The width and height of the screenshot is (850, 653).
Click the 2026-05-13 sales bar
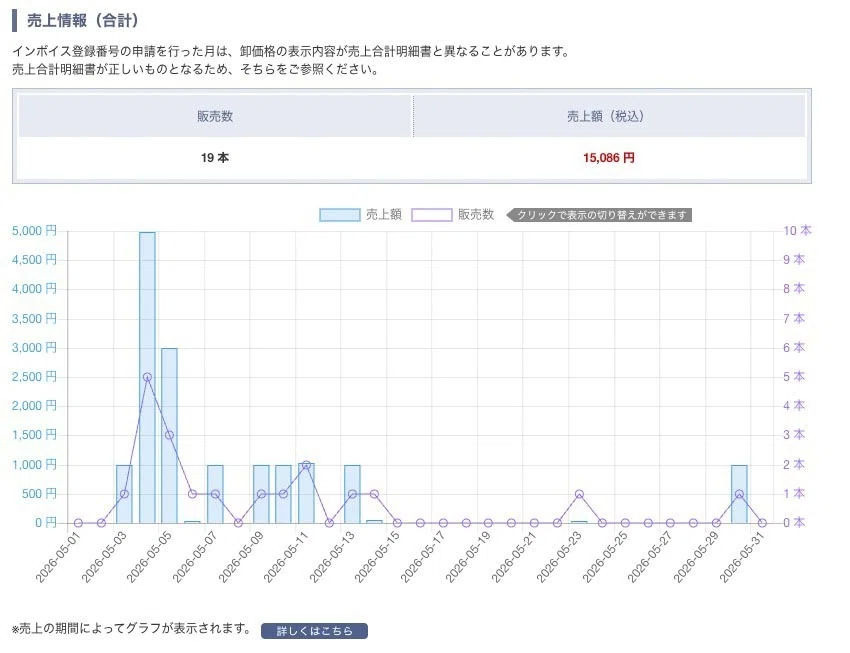(352, 494)
